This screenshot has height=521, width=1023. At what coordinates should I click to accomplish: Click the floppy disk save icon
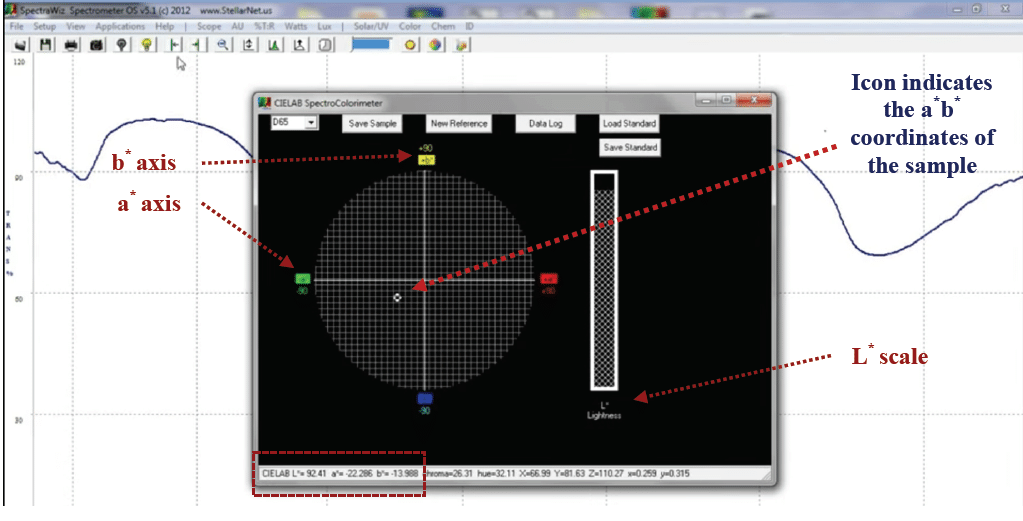click(x=46, y=45)
